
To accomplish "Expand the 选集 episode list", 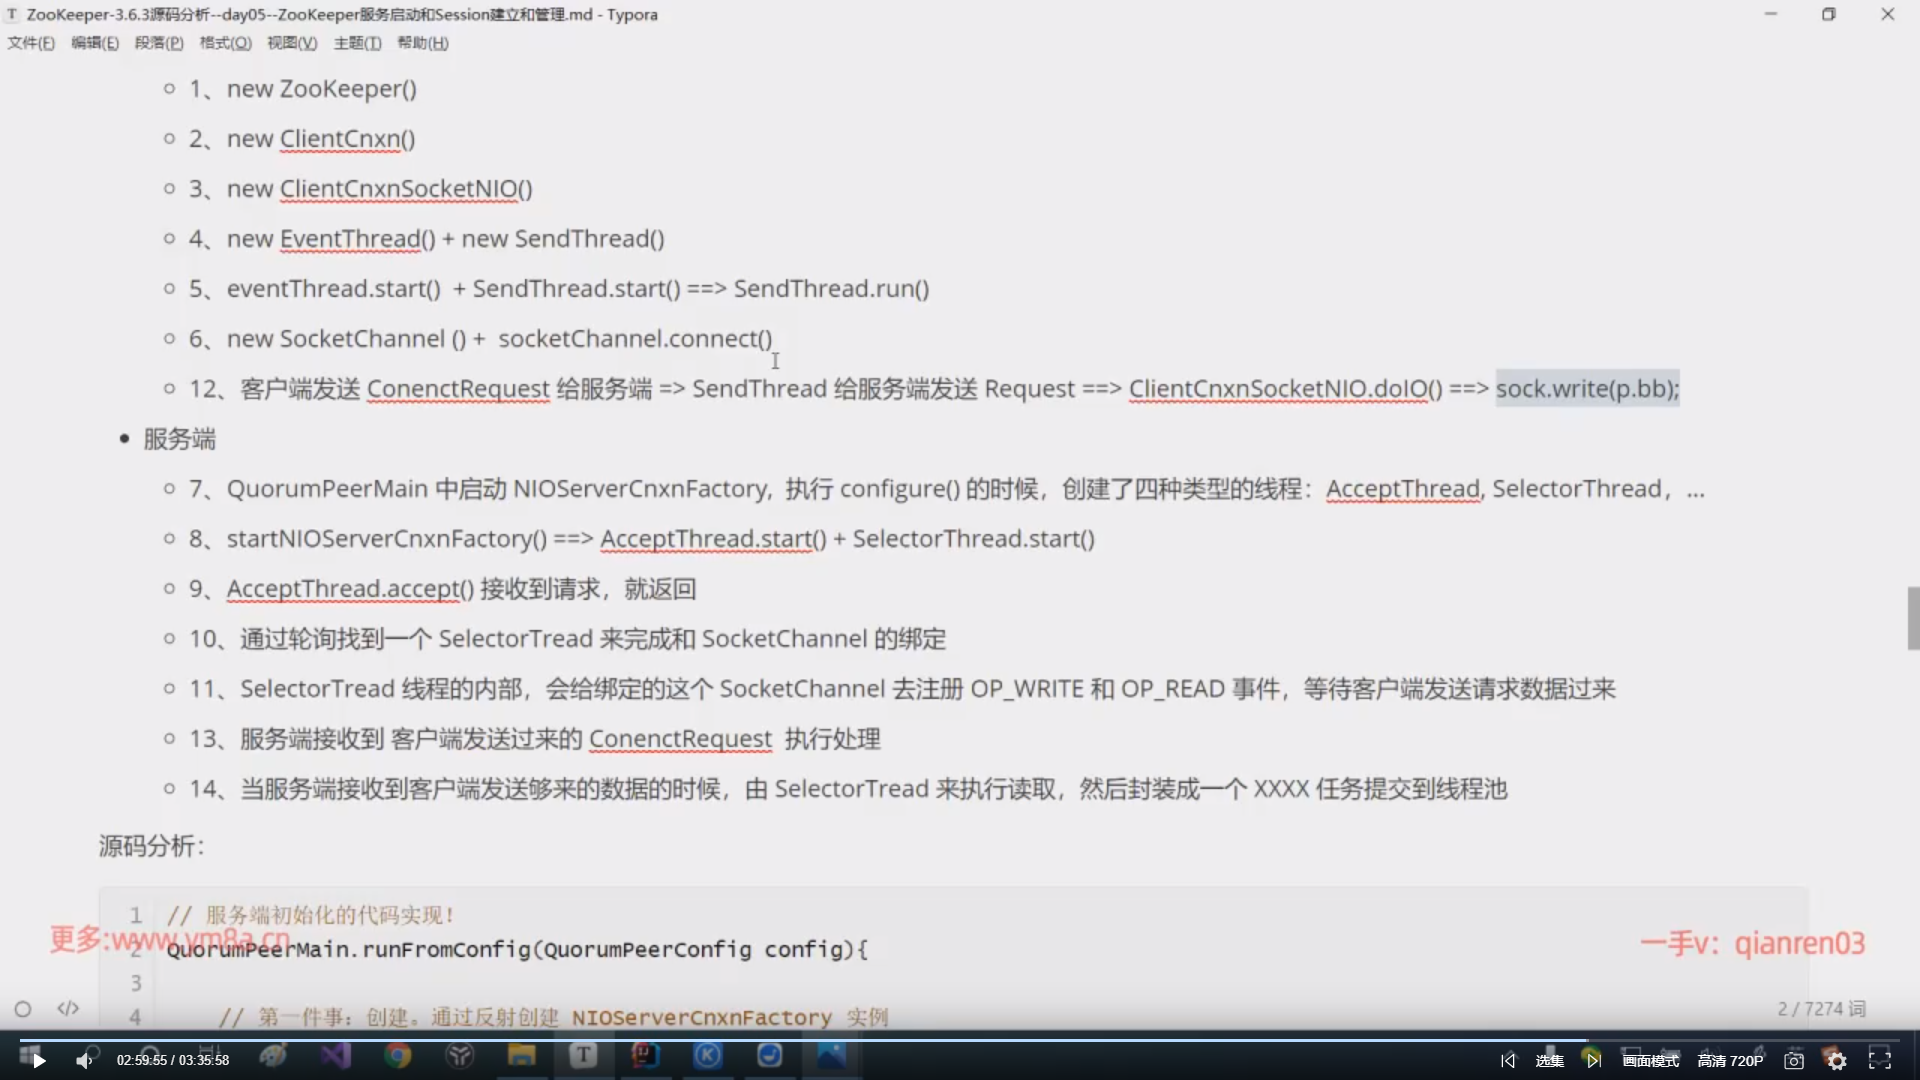I will [x=1549, y=1060].
